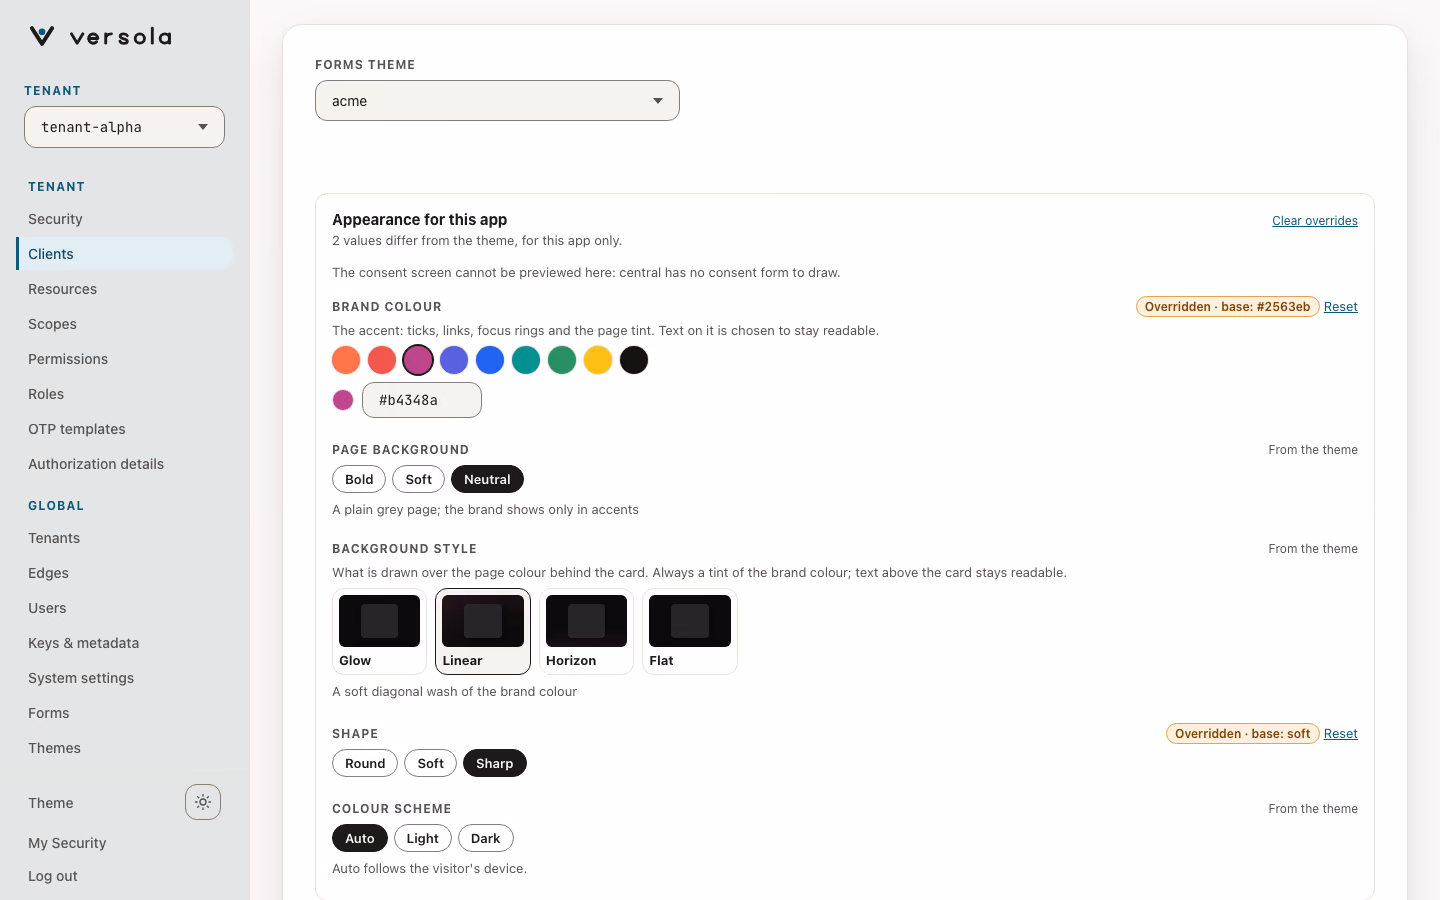Screen dimensions: 1440x900
Task: Pick the green brand colour swatch
Action: [562, 360]
